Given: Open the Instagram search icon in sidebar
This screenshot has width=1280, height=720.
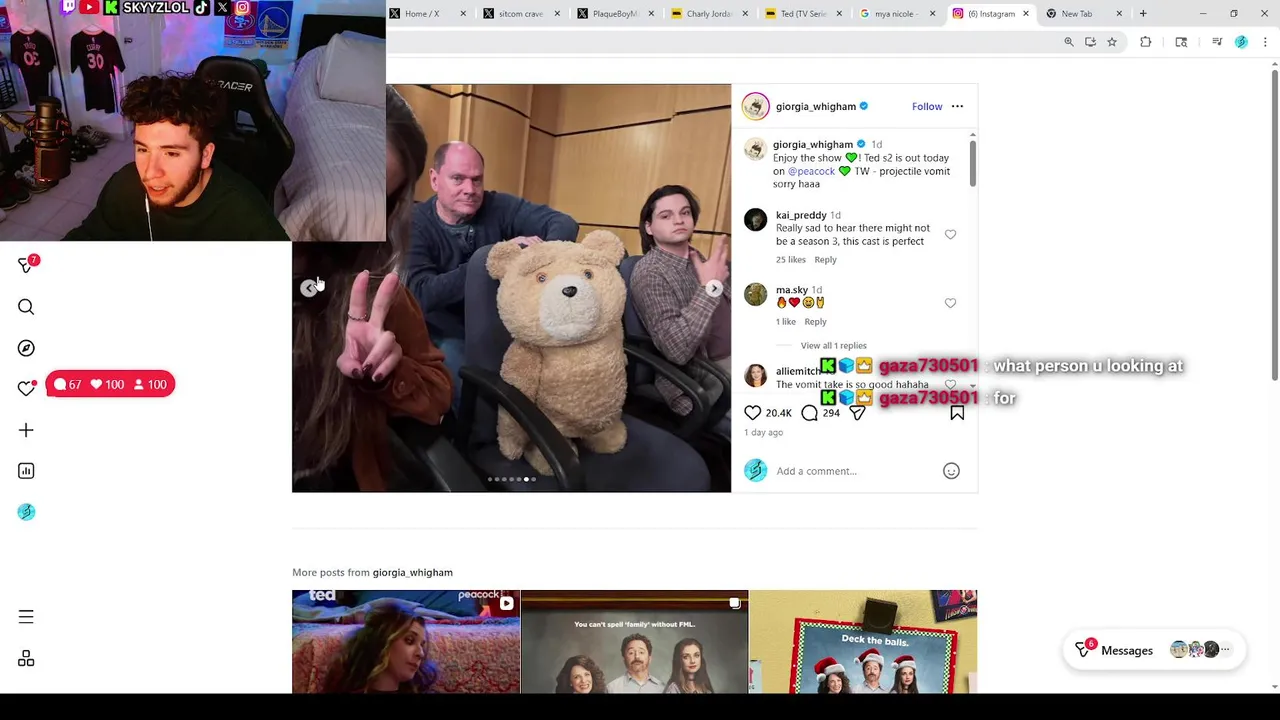Looking at the screenshot, I should click(26, 307).
